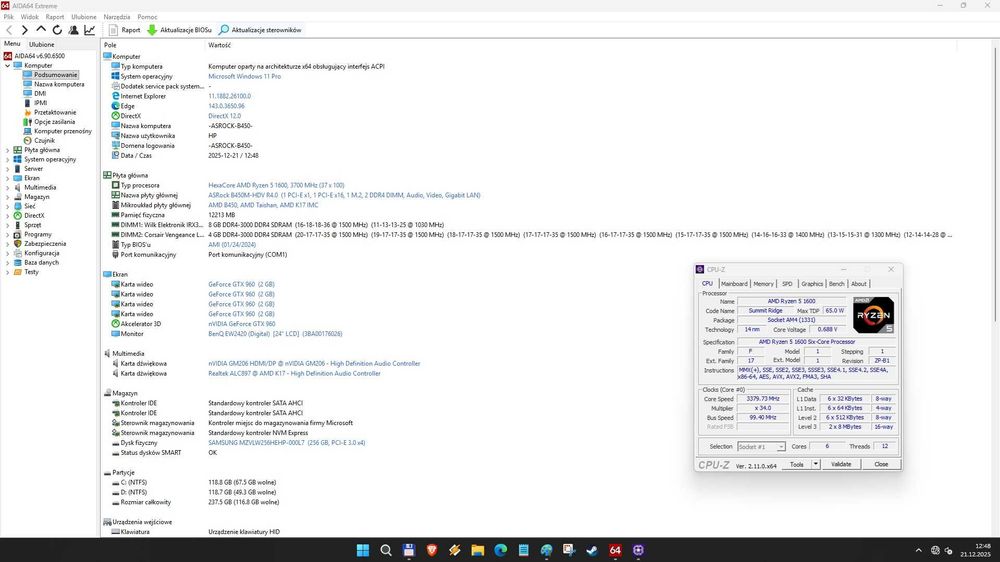Expand the Multimedia tree node

click(x=8, y=188)
